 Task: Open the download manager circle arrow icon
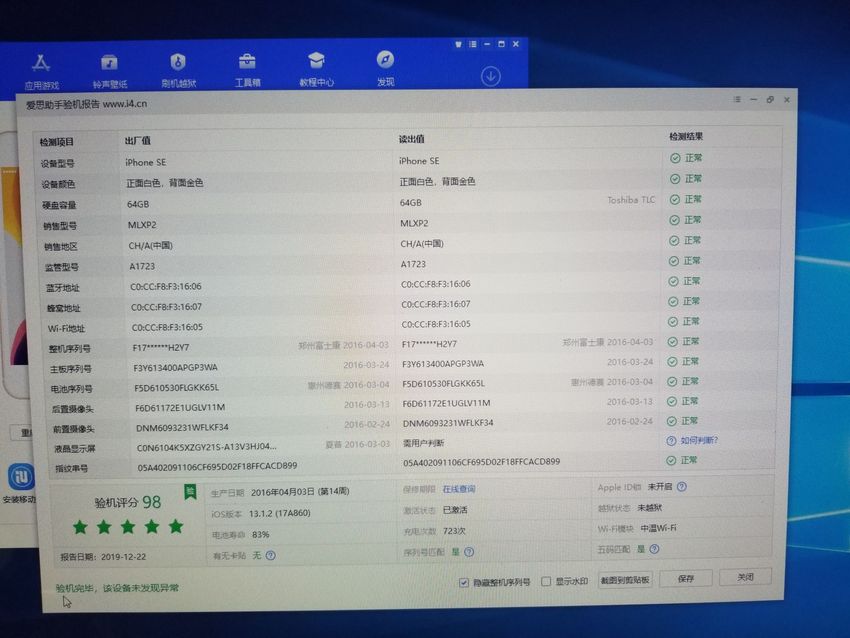pyautogui.click(x=491, y=76)
